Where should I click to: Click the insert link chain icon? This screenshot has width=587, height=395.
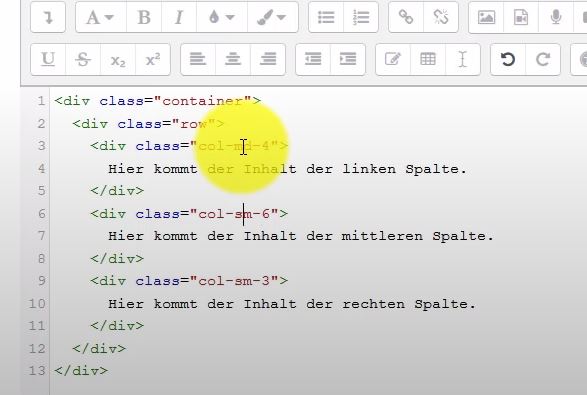click(x=406, y=17)
